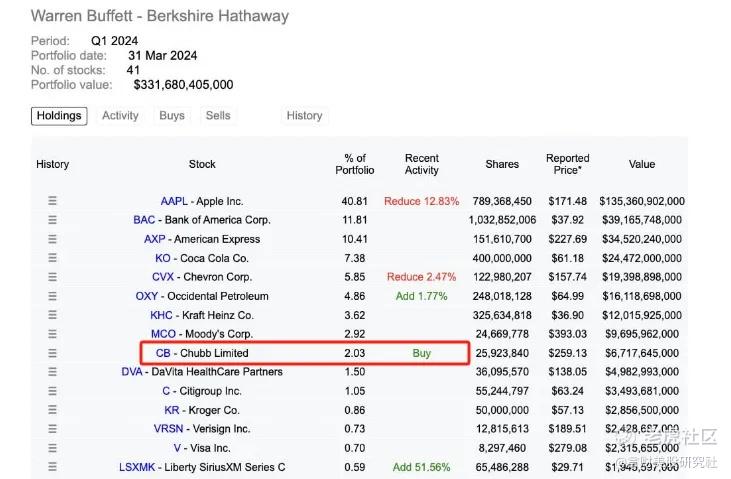731x479 pixels.
Task: Open history icon for Apple Inc. row
Action: point(52,201)
